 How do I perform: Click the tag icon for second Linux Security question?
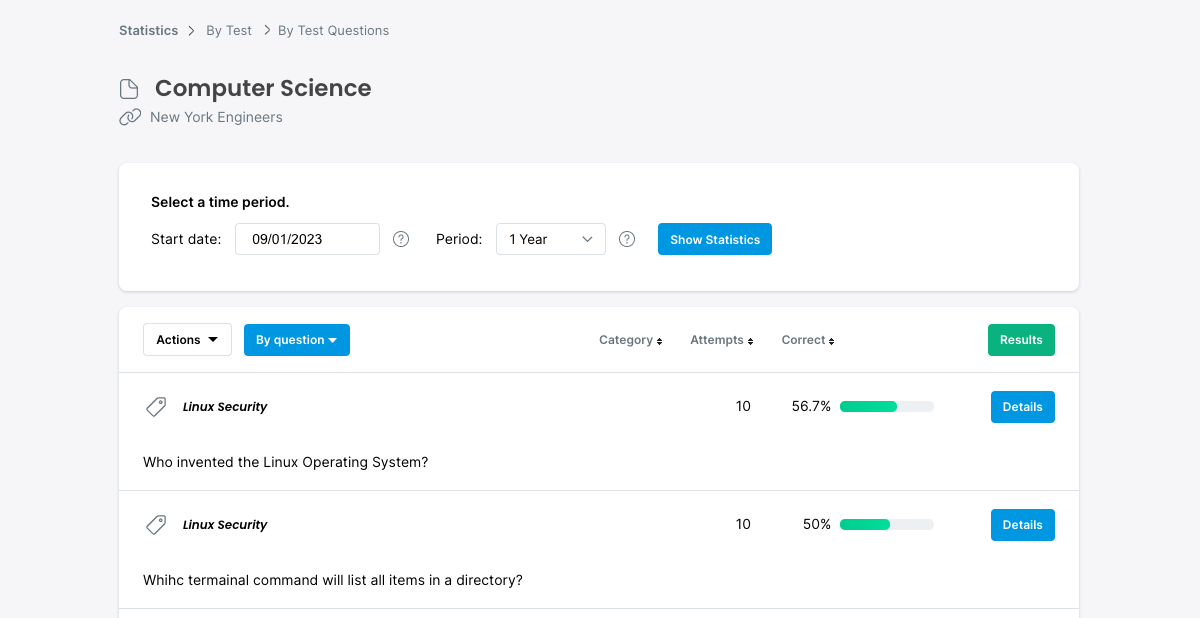pos(156,525)
